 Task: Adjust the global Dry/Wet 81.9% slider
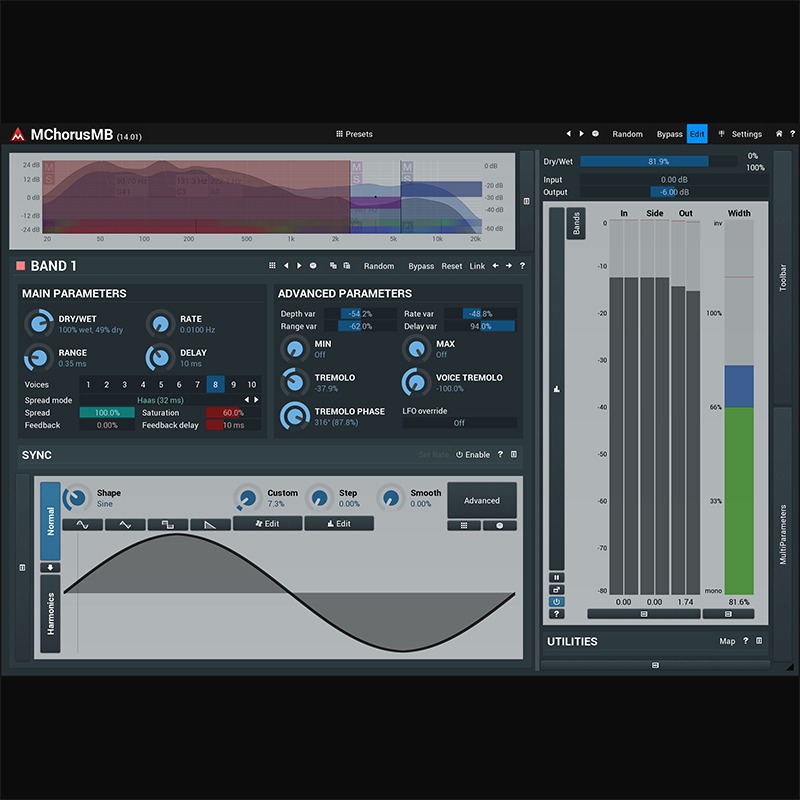coord(659,161)
